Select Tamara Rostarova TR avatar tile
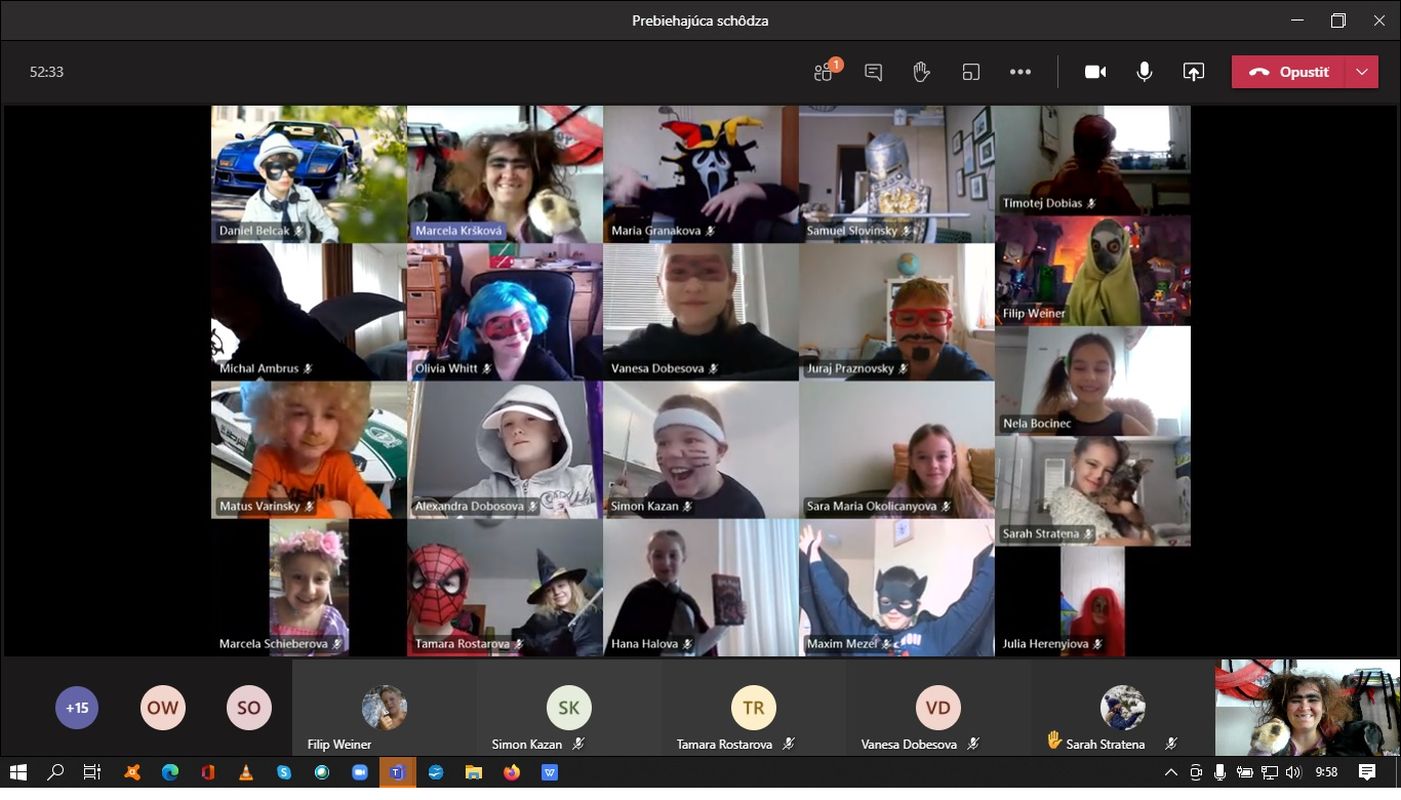1401x800 pixels. coord(754,708)
